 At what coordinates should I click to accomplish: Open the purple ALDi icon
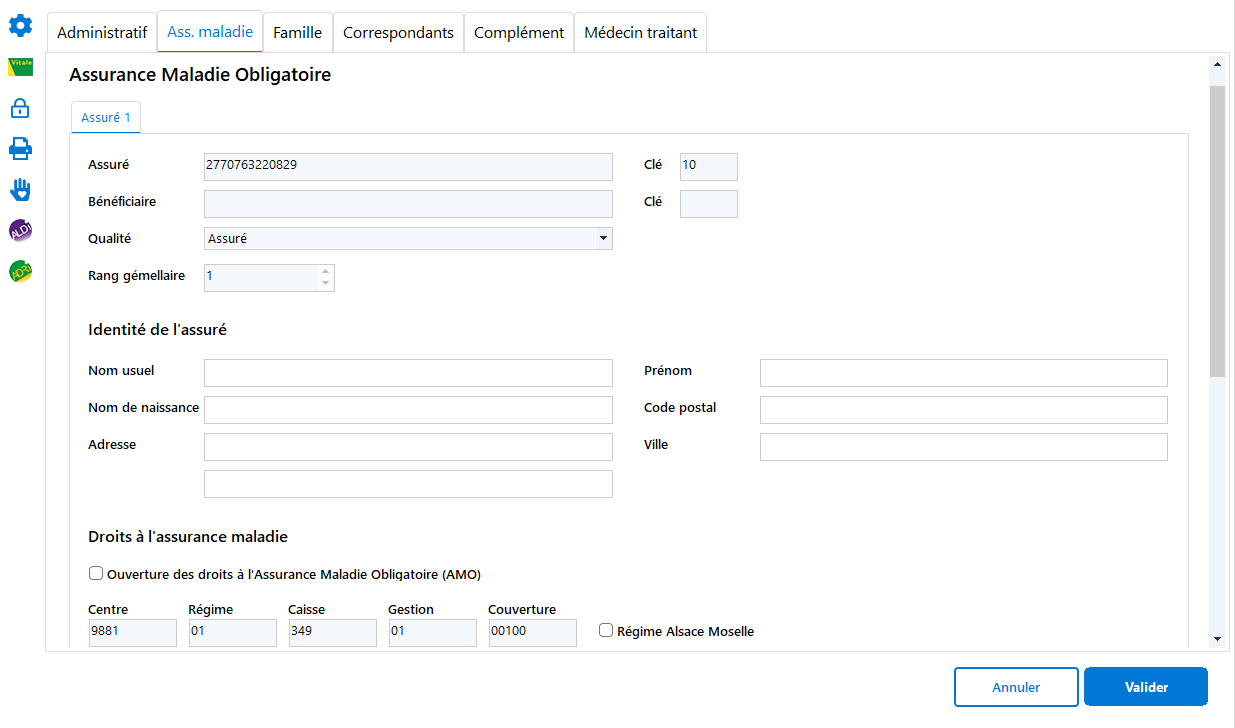[x=20, y=231]
